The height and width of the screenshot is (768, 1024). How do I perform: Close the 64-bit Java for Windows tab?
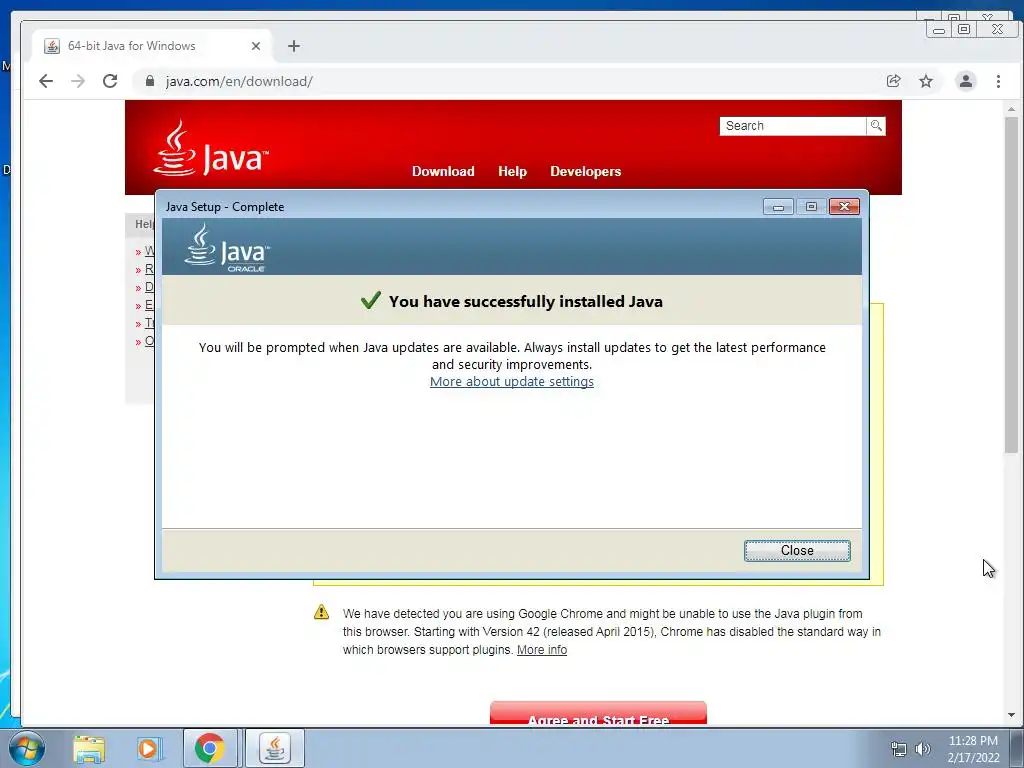[x=256, y=46]
